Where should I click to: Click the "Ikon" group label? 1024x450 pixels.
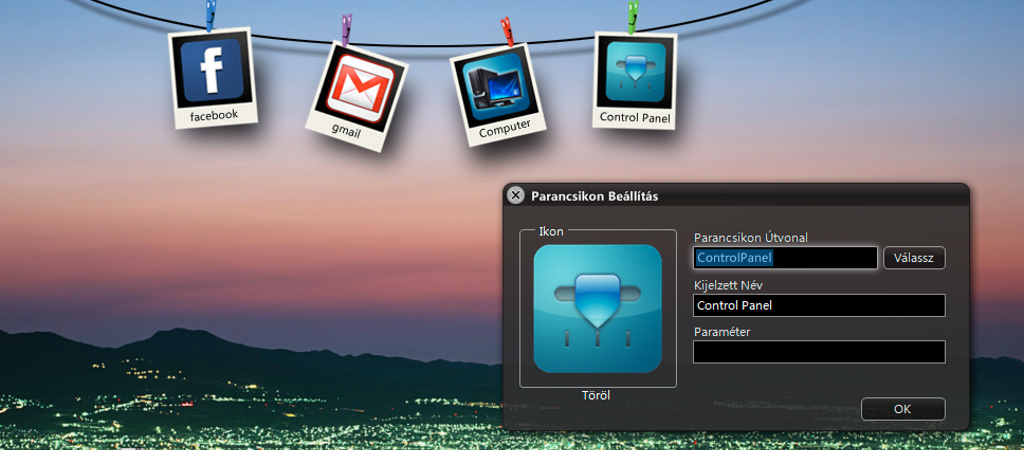tap(551, 231)
